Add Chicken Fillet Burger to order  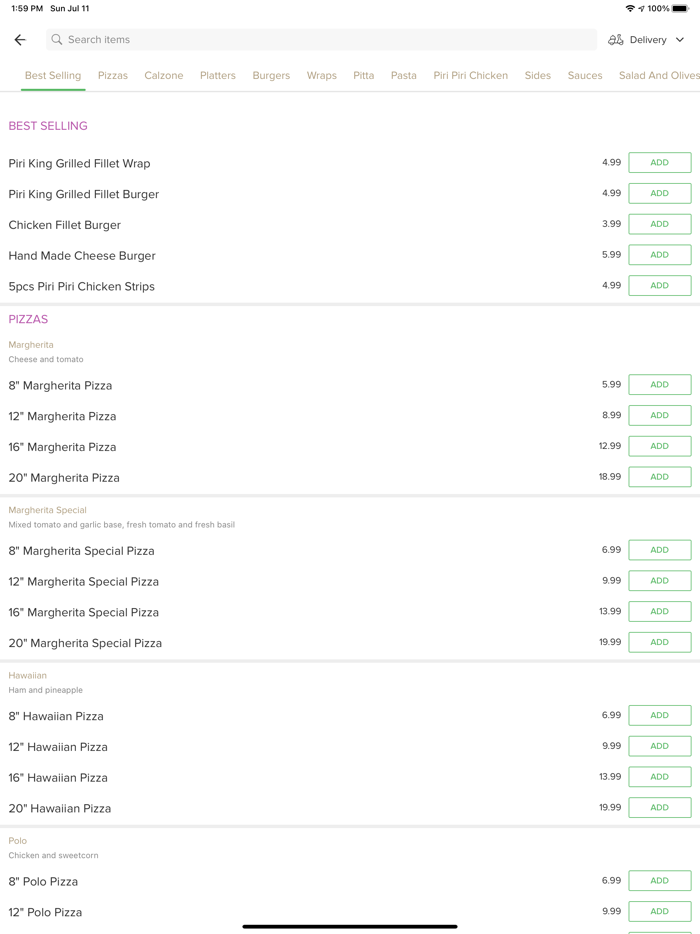659,224
